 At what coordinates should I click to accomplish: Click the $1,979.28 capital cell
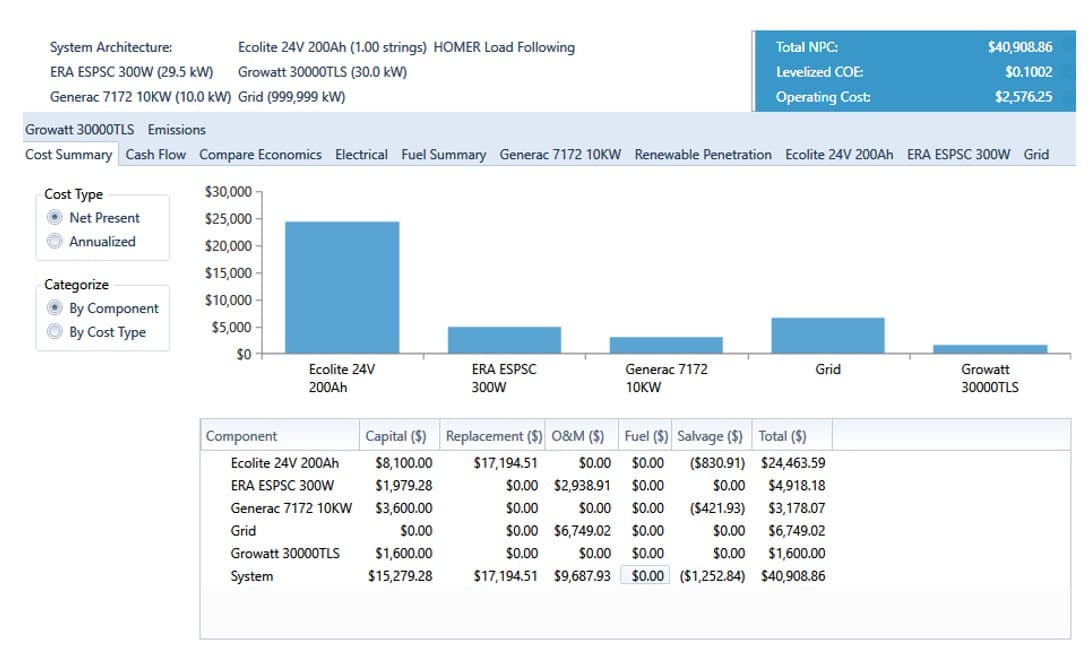pyautogui.click(x=404, y=485)
